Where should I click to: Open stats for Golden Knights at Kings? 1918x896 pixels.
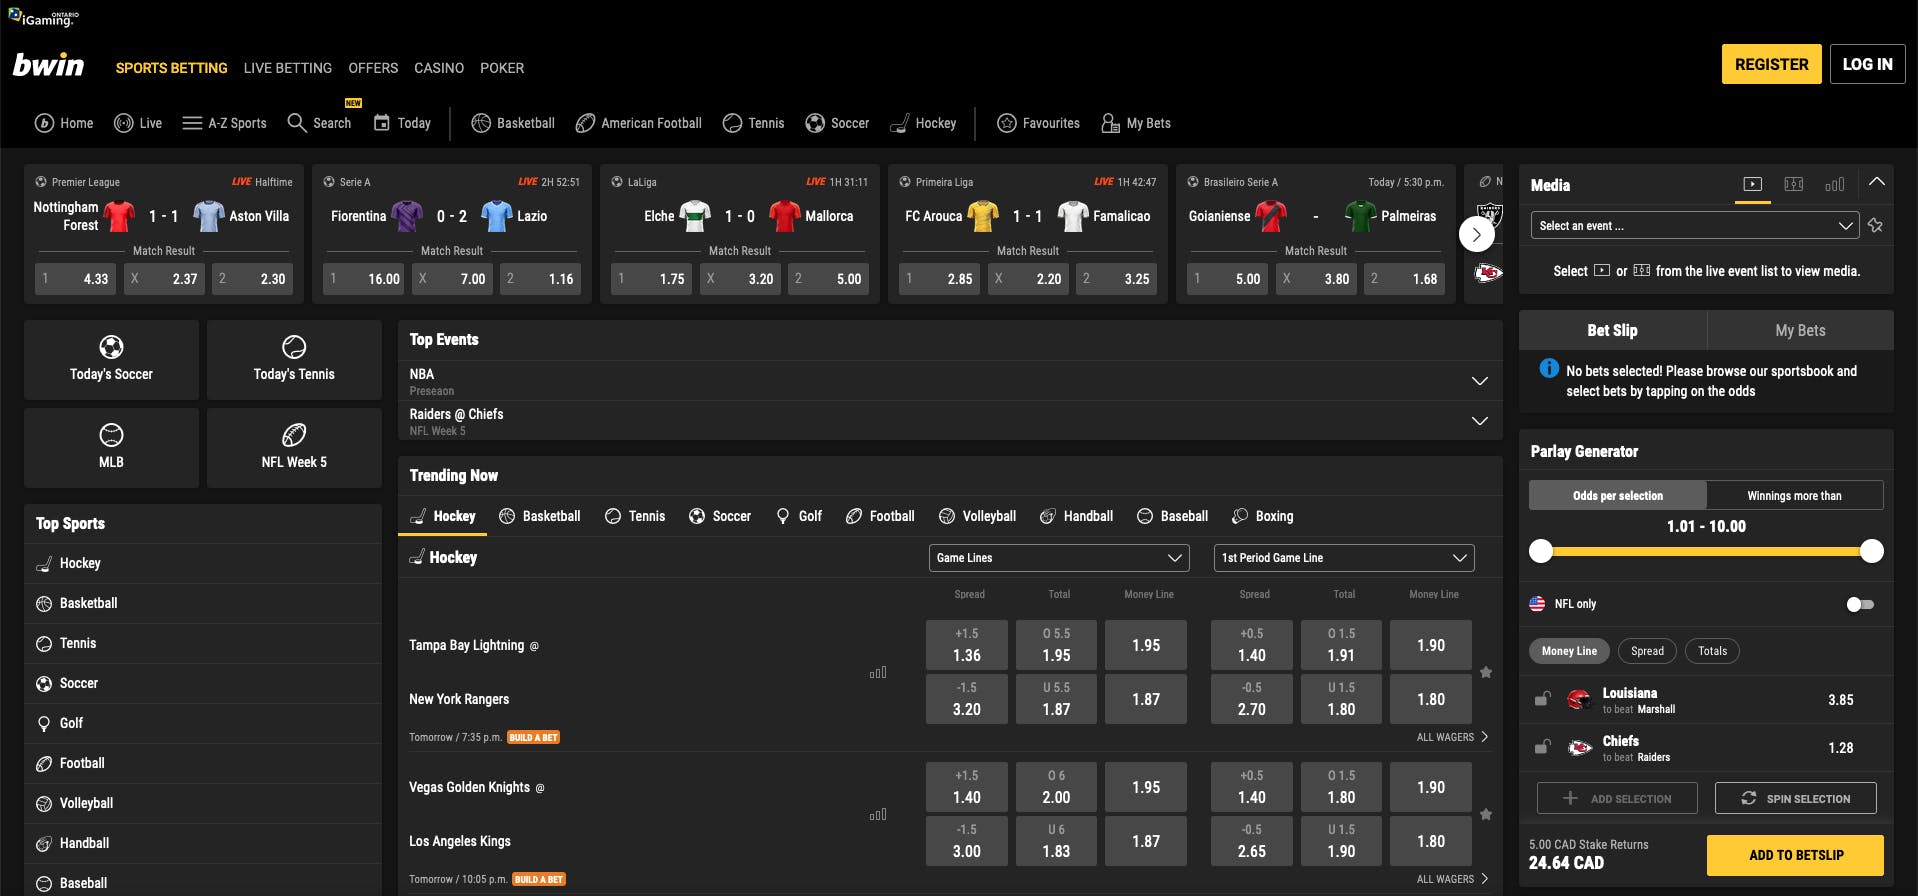click(878, 815)
